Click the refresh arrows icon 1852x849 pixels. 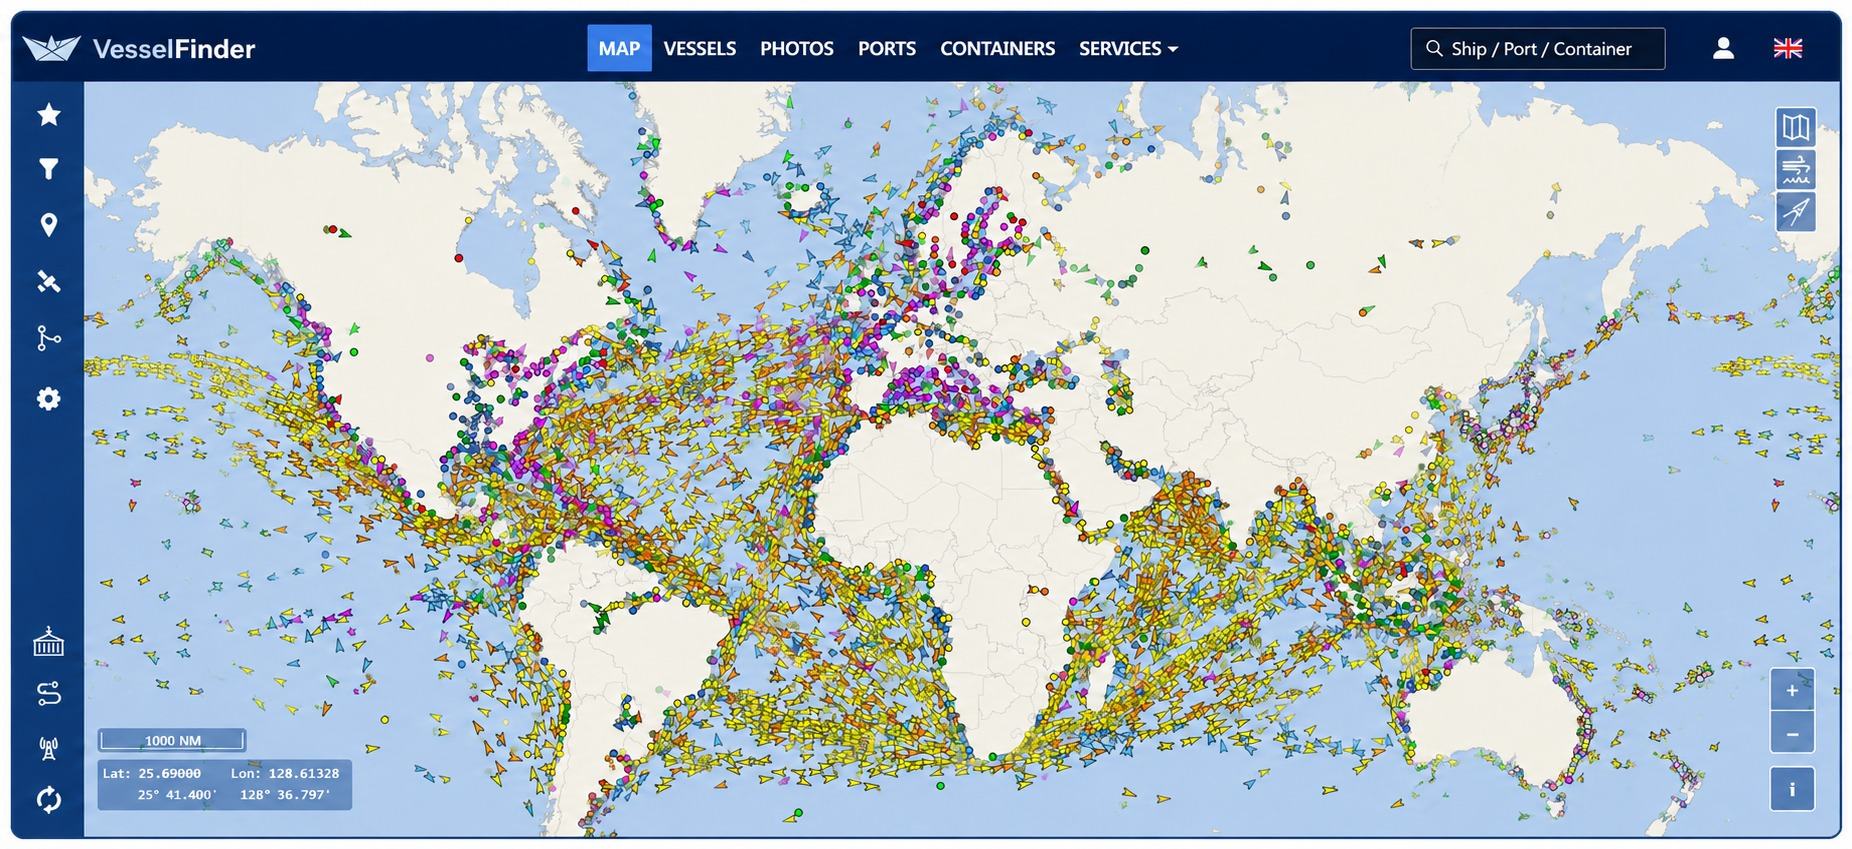48,800
